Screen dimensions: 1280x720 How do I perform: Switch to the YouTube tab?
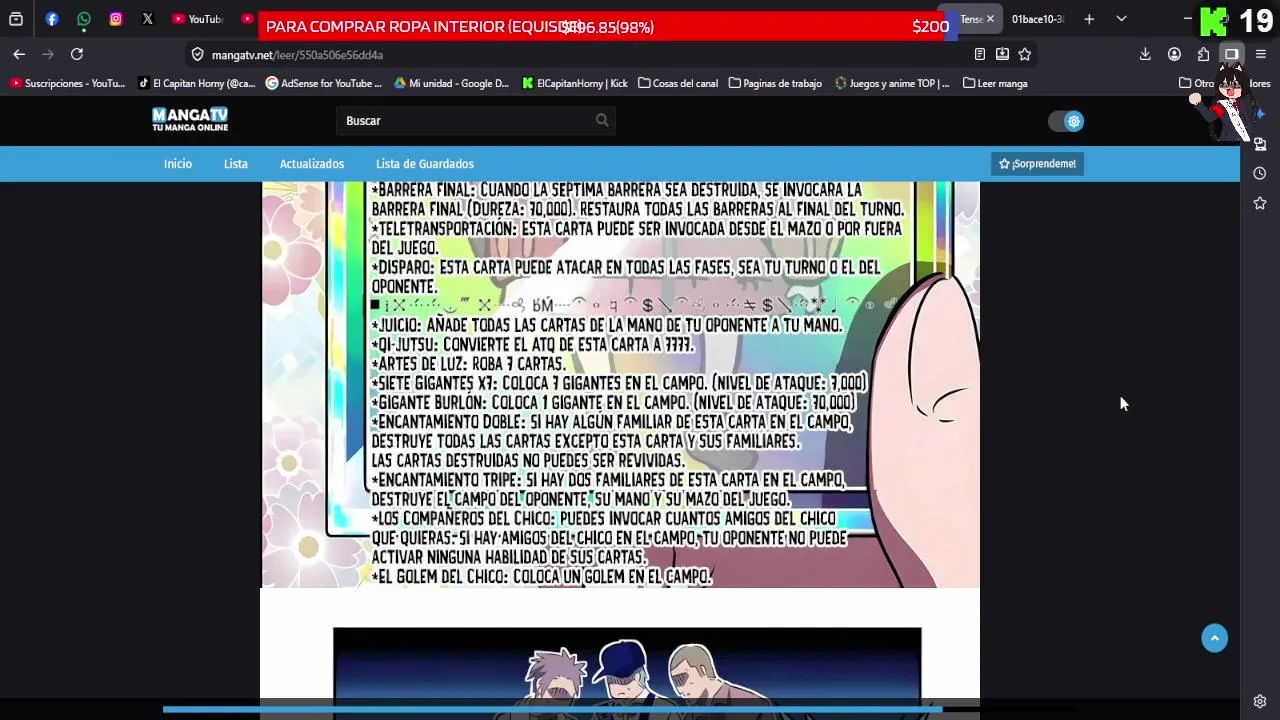pyautogui.click(x=197, y=19)
